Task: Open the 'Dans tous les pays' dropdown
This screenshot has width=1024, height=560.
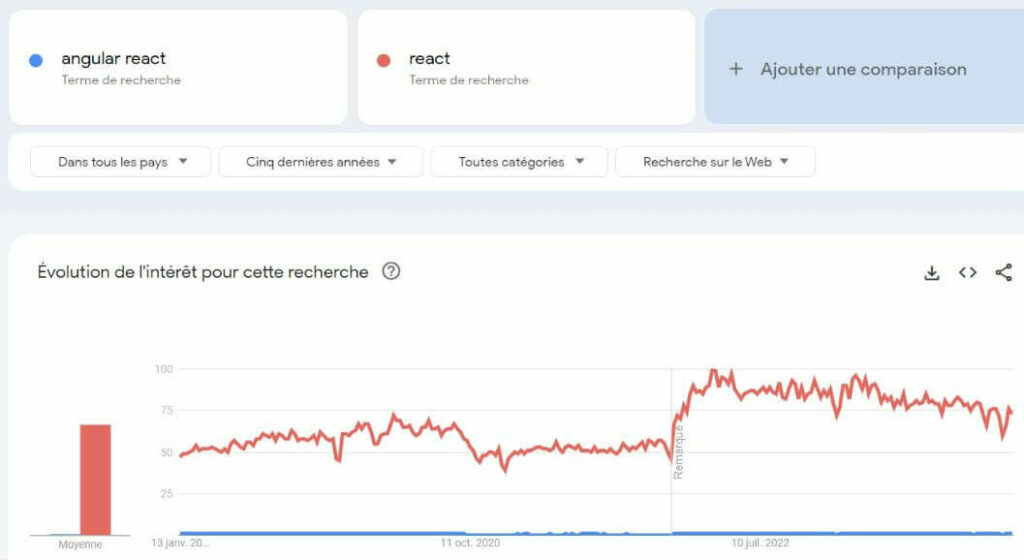Action: point(120,162)
